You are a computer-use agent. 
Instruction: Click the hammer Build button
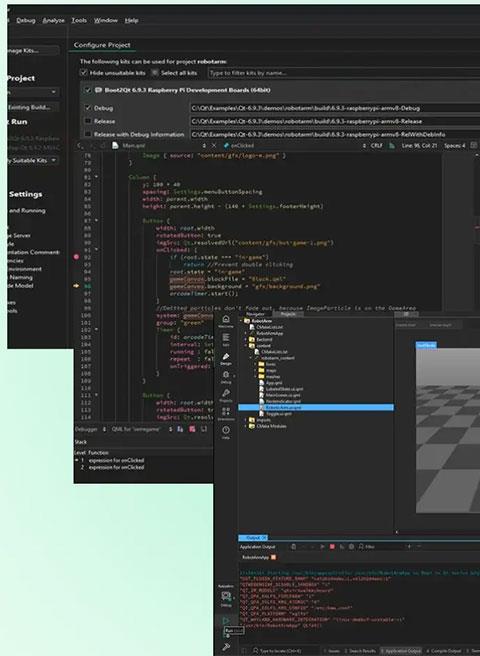(226, 647)
